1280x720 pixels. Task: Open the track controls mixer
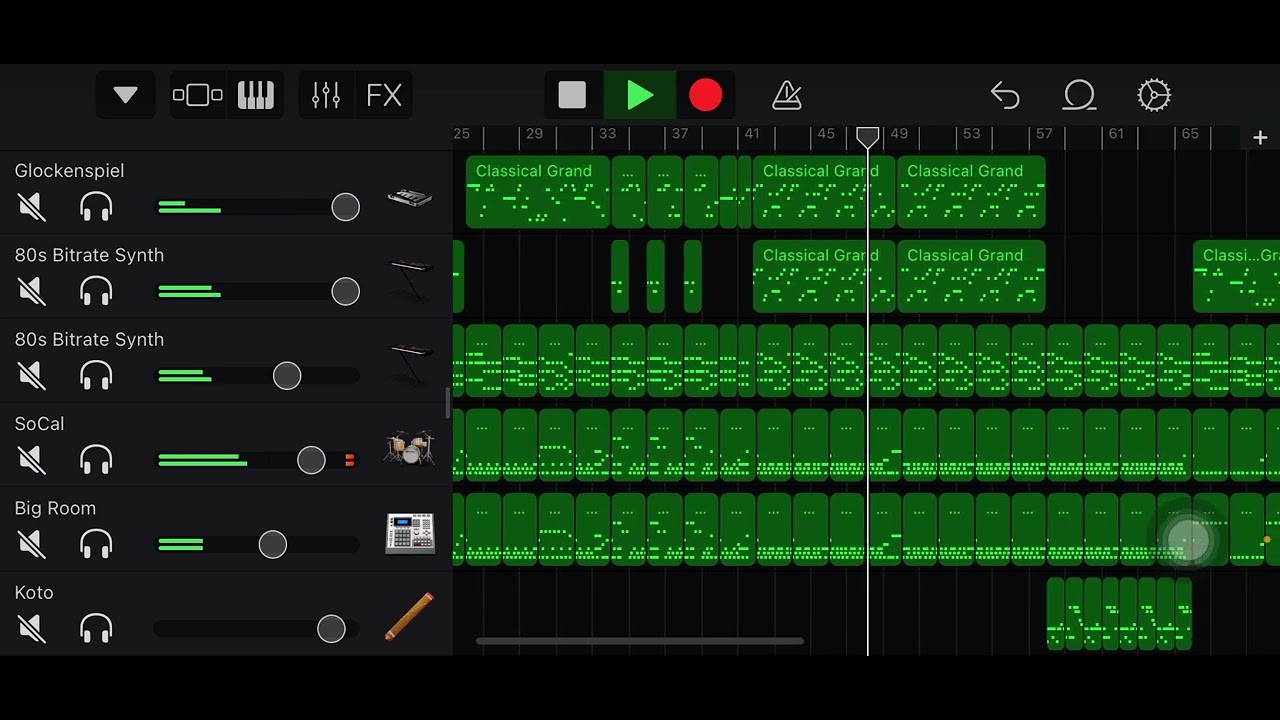[x=326, y=95]
